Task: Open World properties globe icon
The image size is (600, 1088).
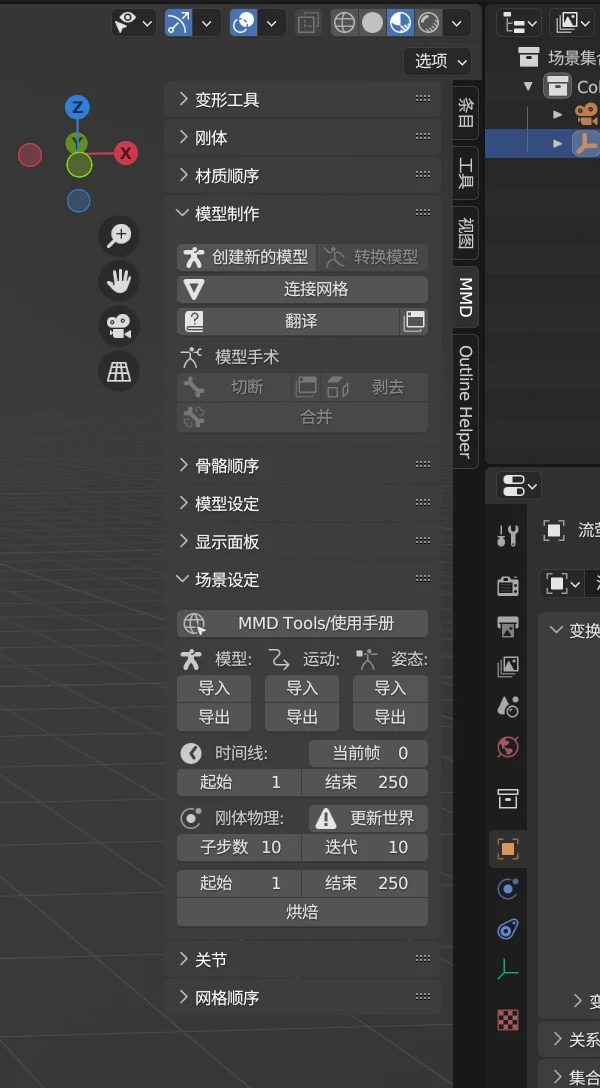Action: pyautogui.click(x=508, y=747)
